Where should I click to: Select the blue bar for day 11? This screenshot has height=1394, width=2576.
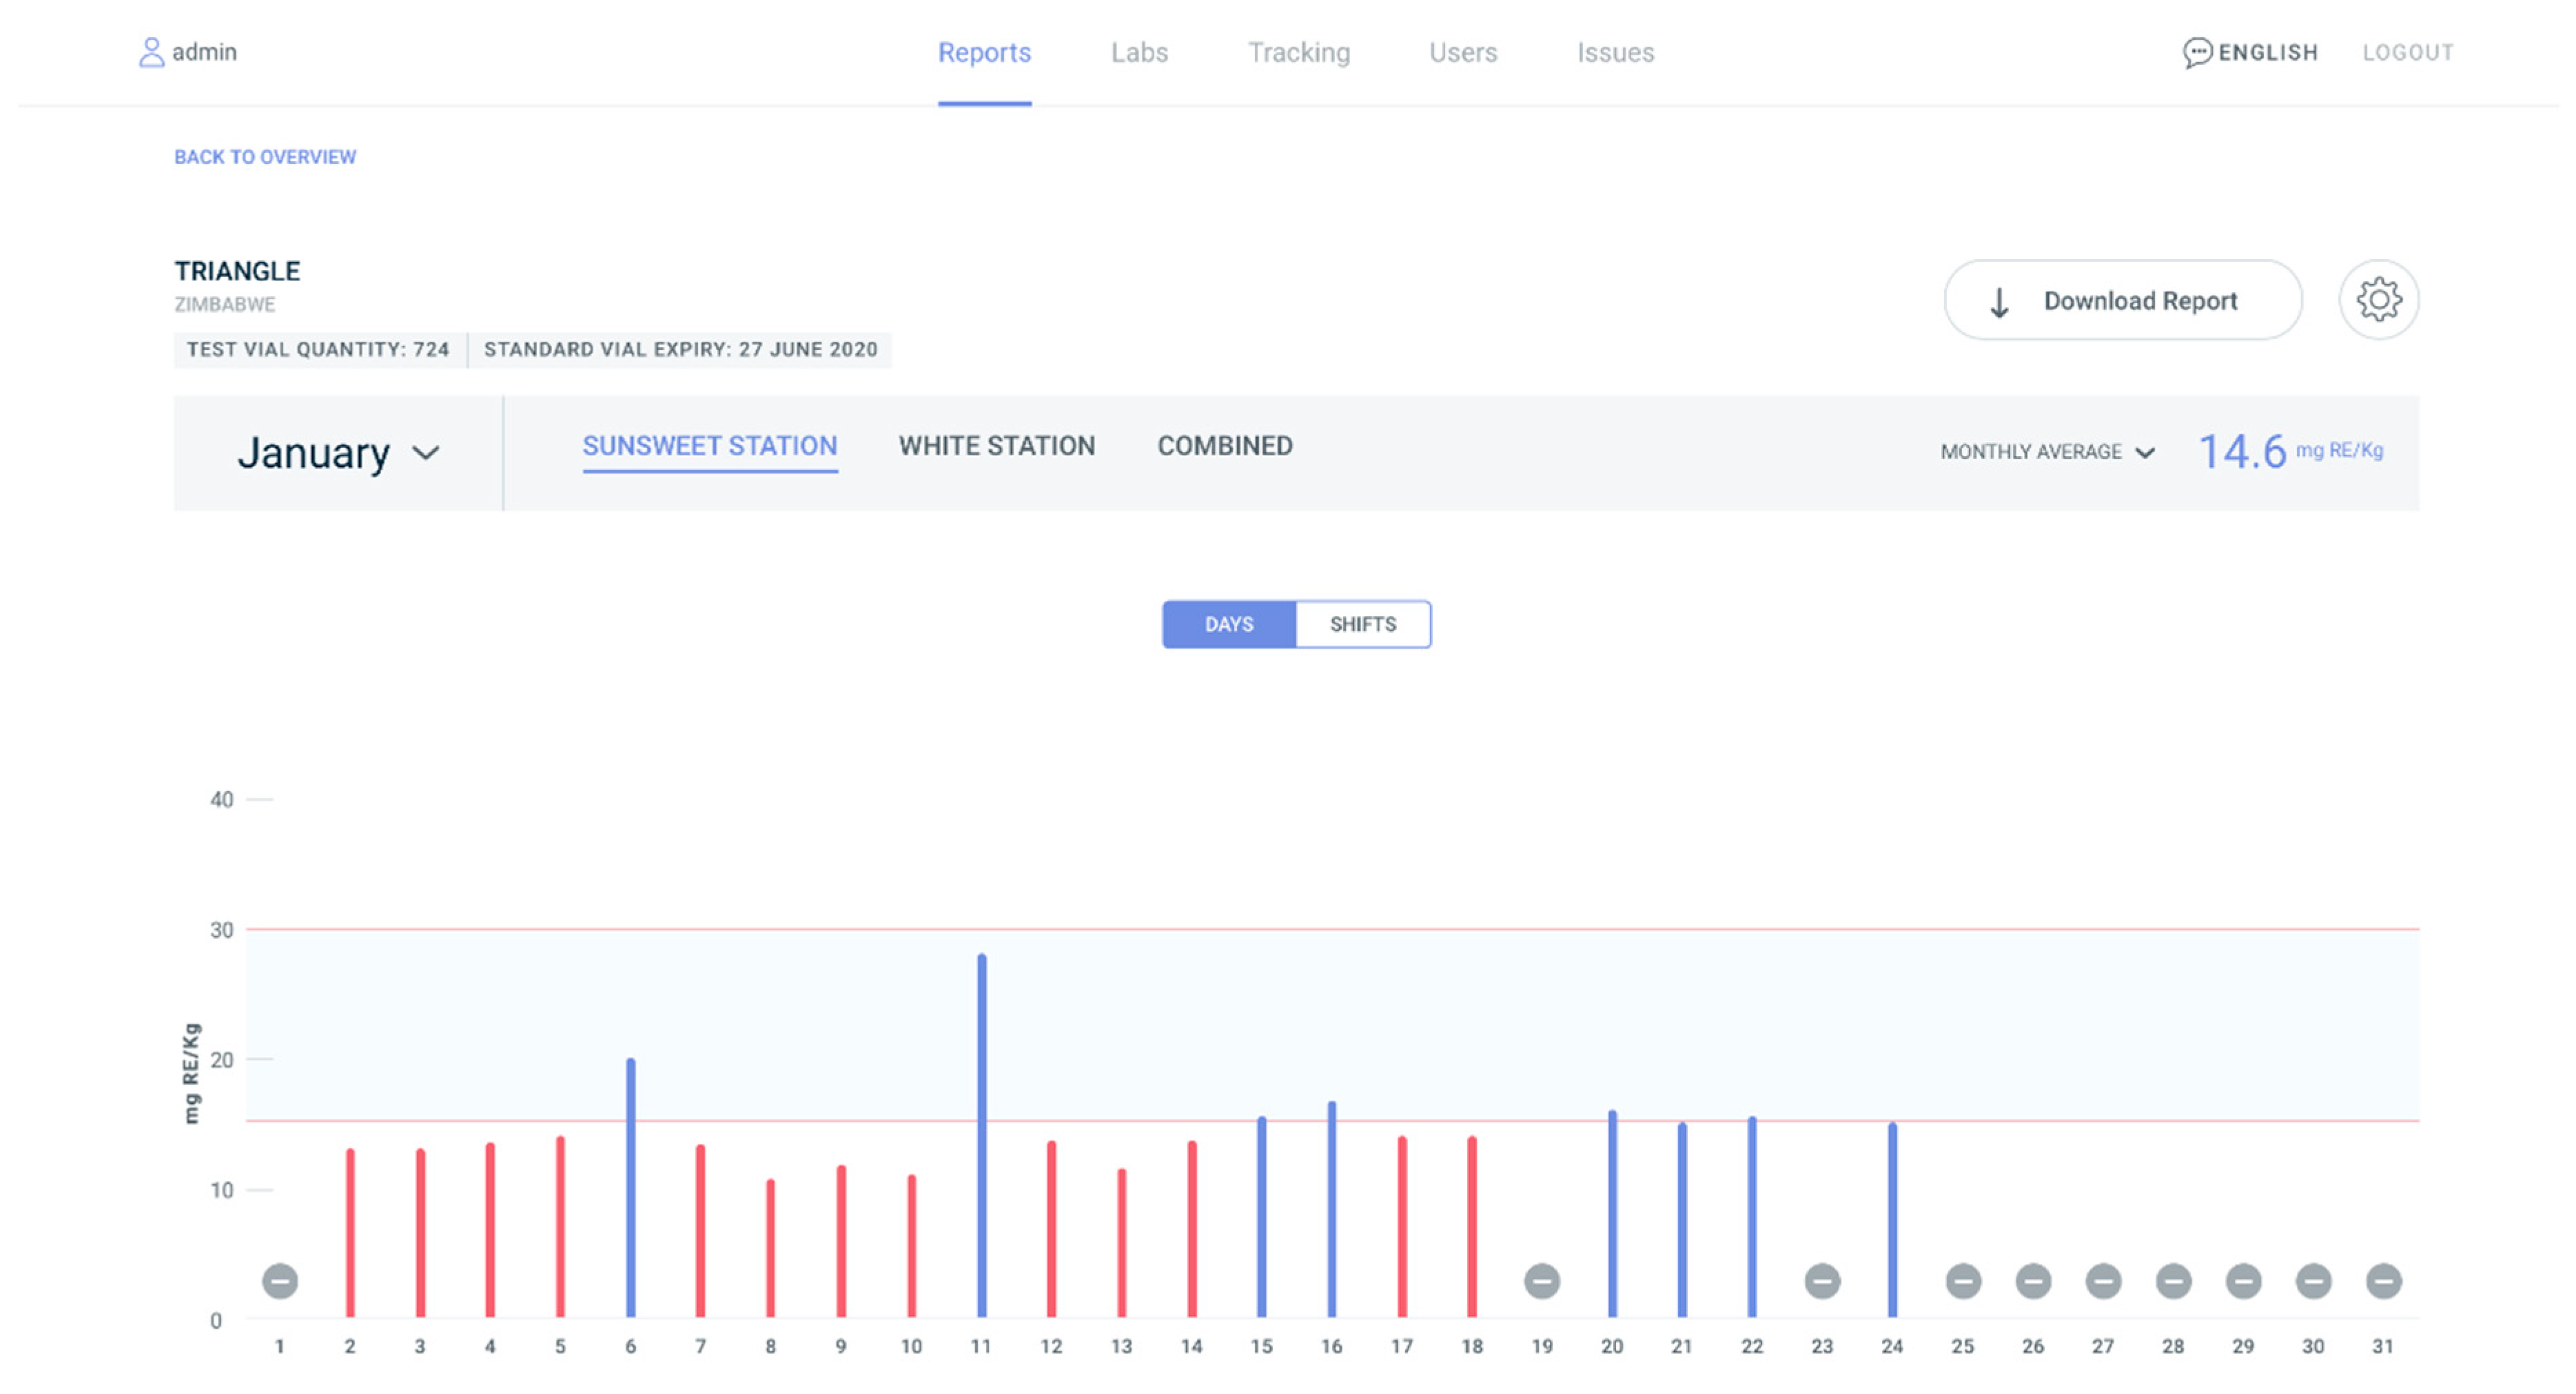[x=981, y=1135]
